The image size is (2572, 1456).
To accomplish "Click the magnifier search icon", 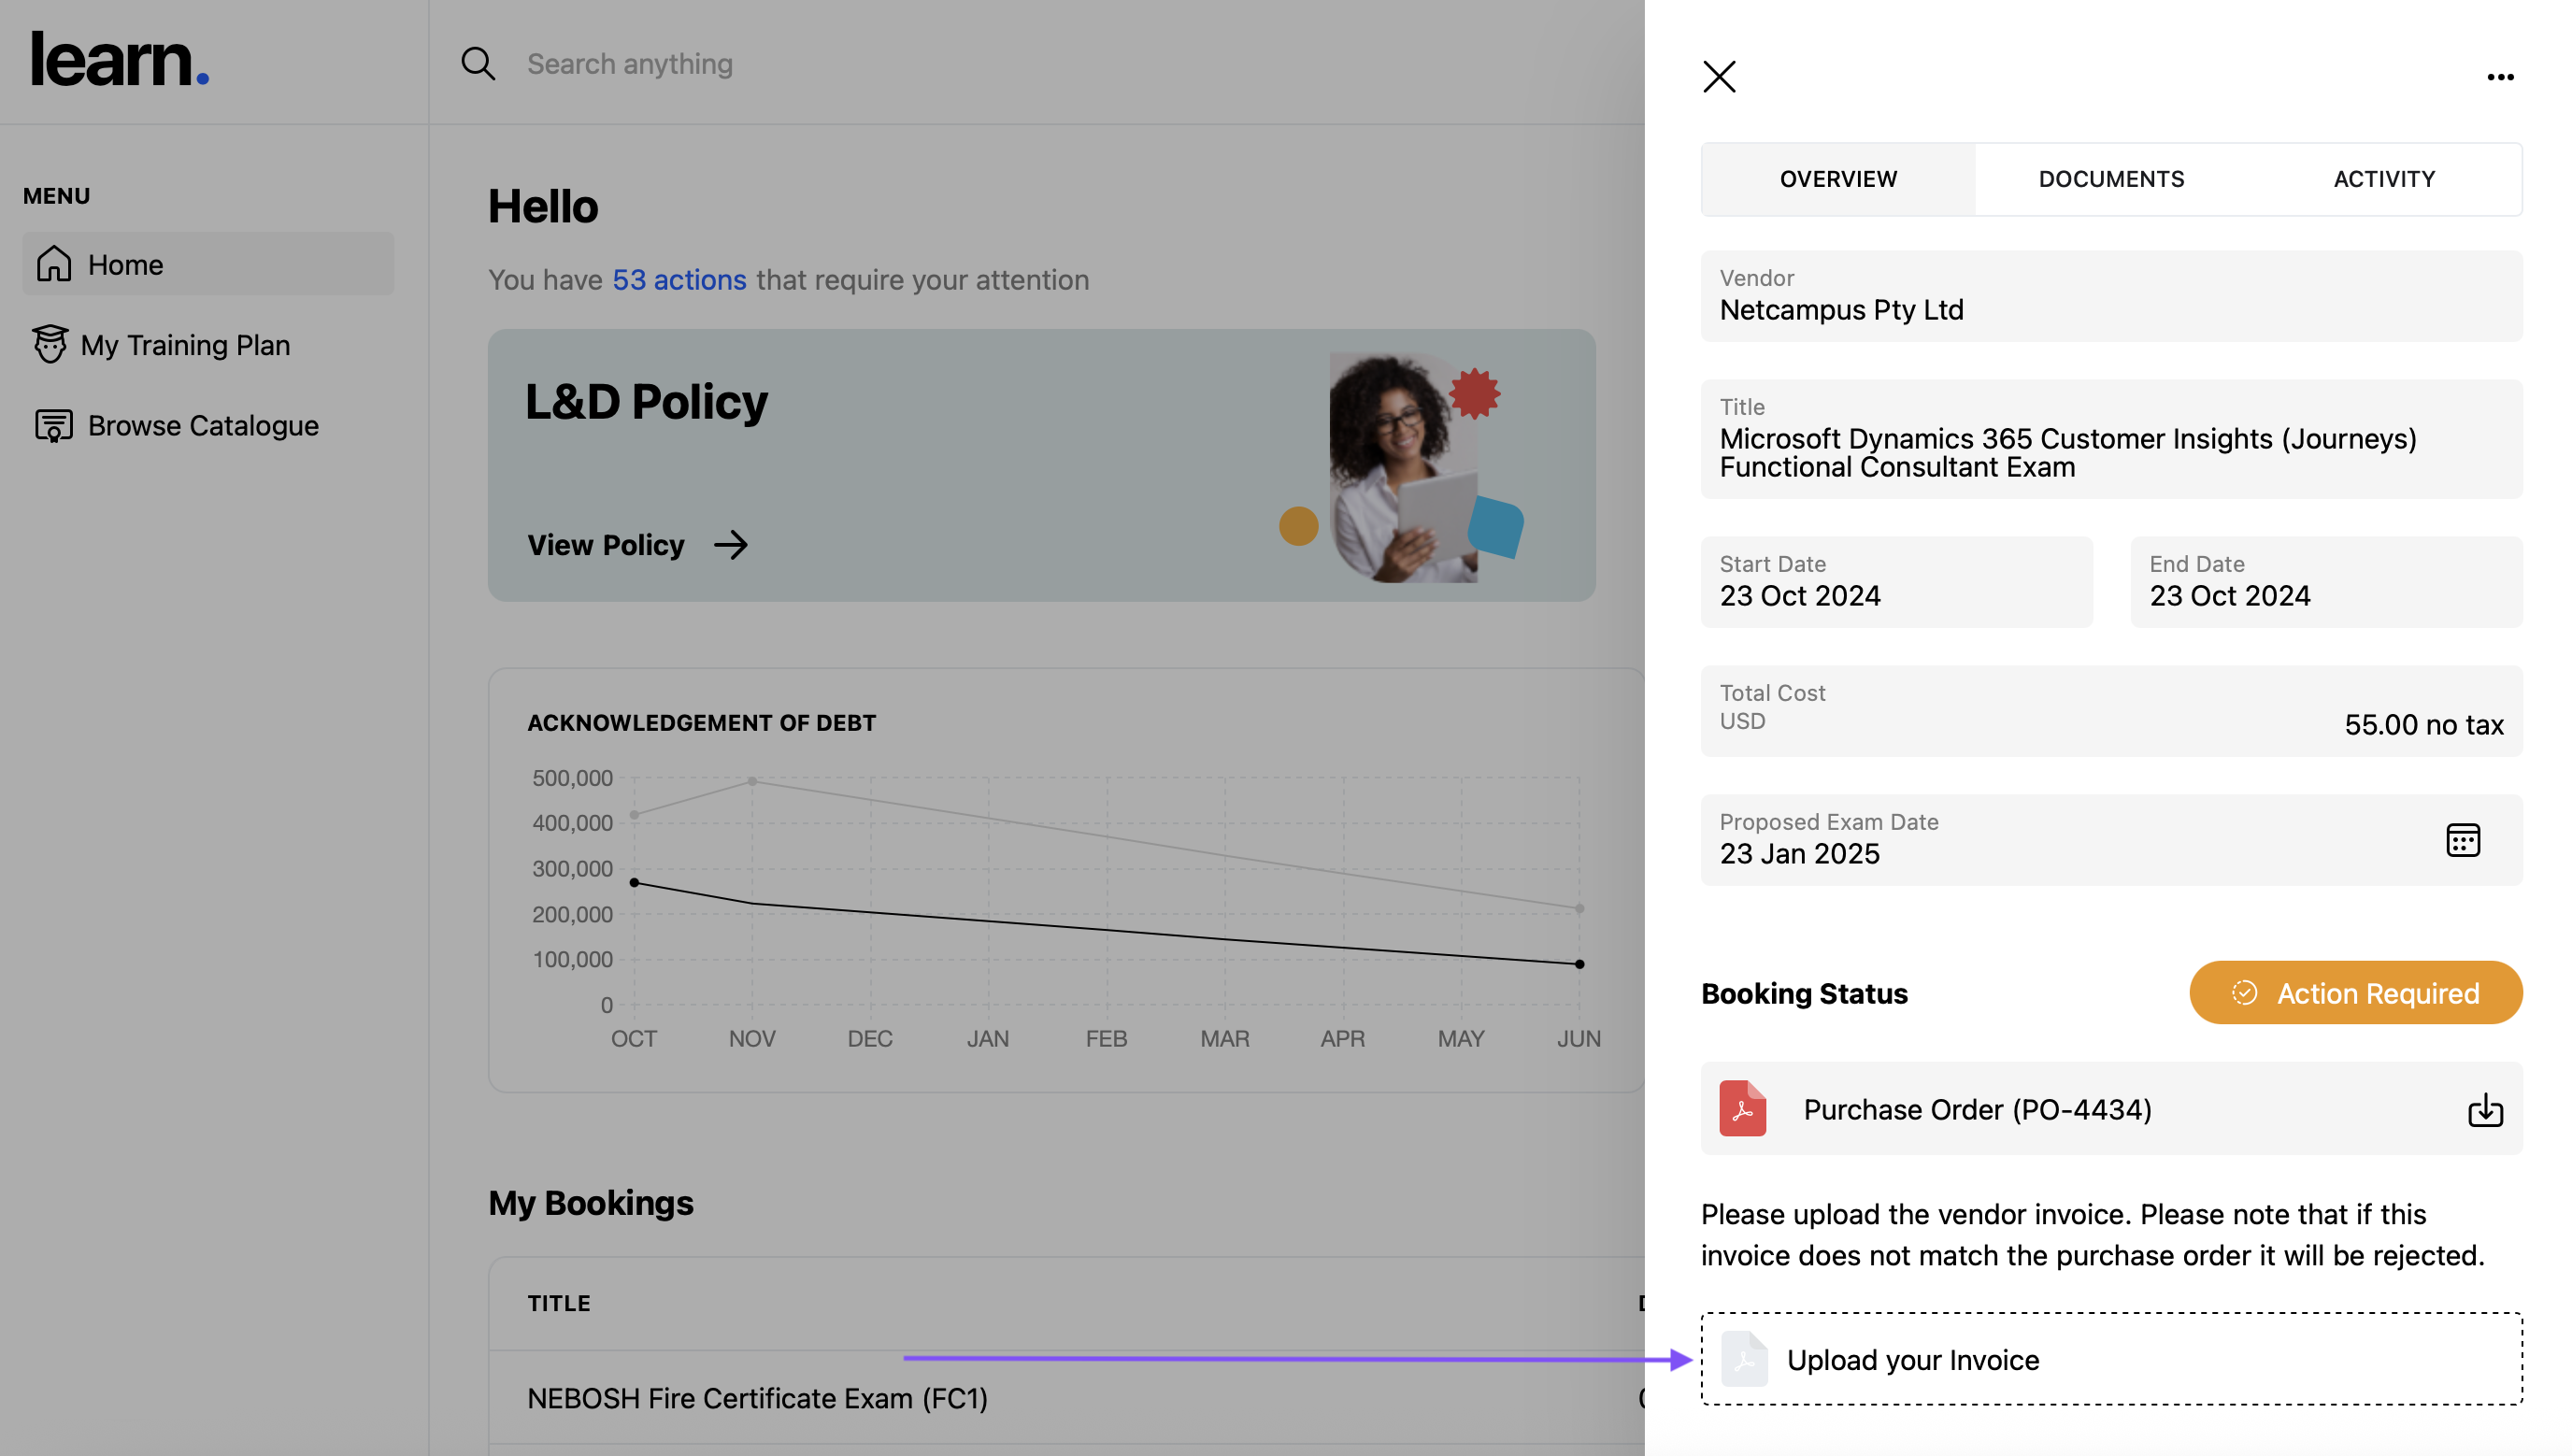I will click(x=478, y=64).
